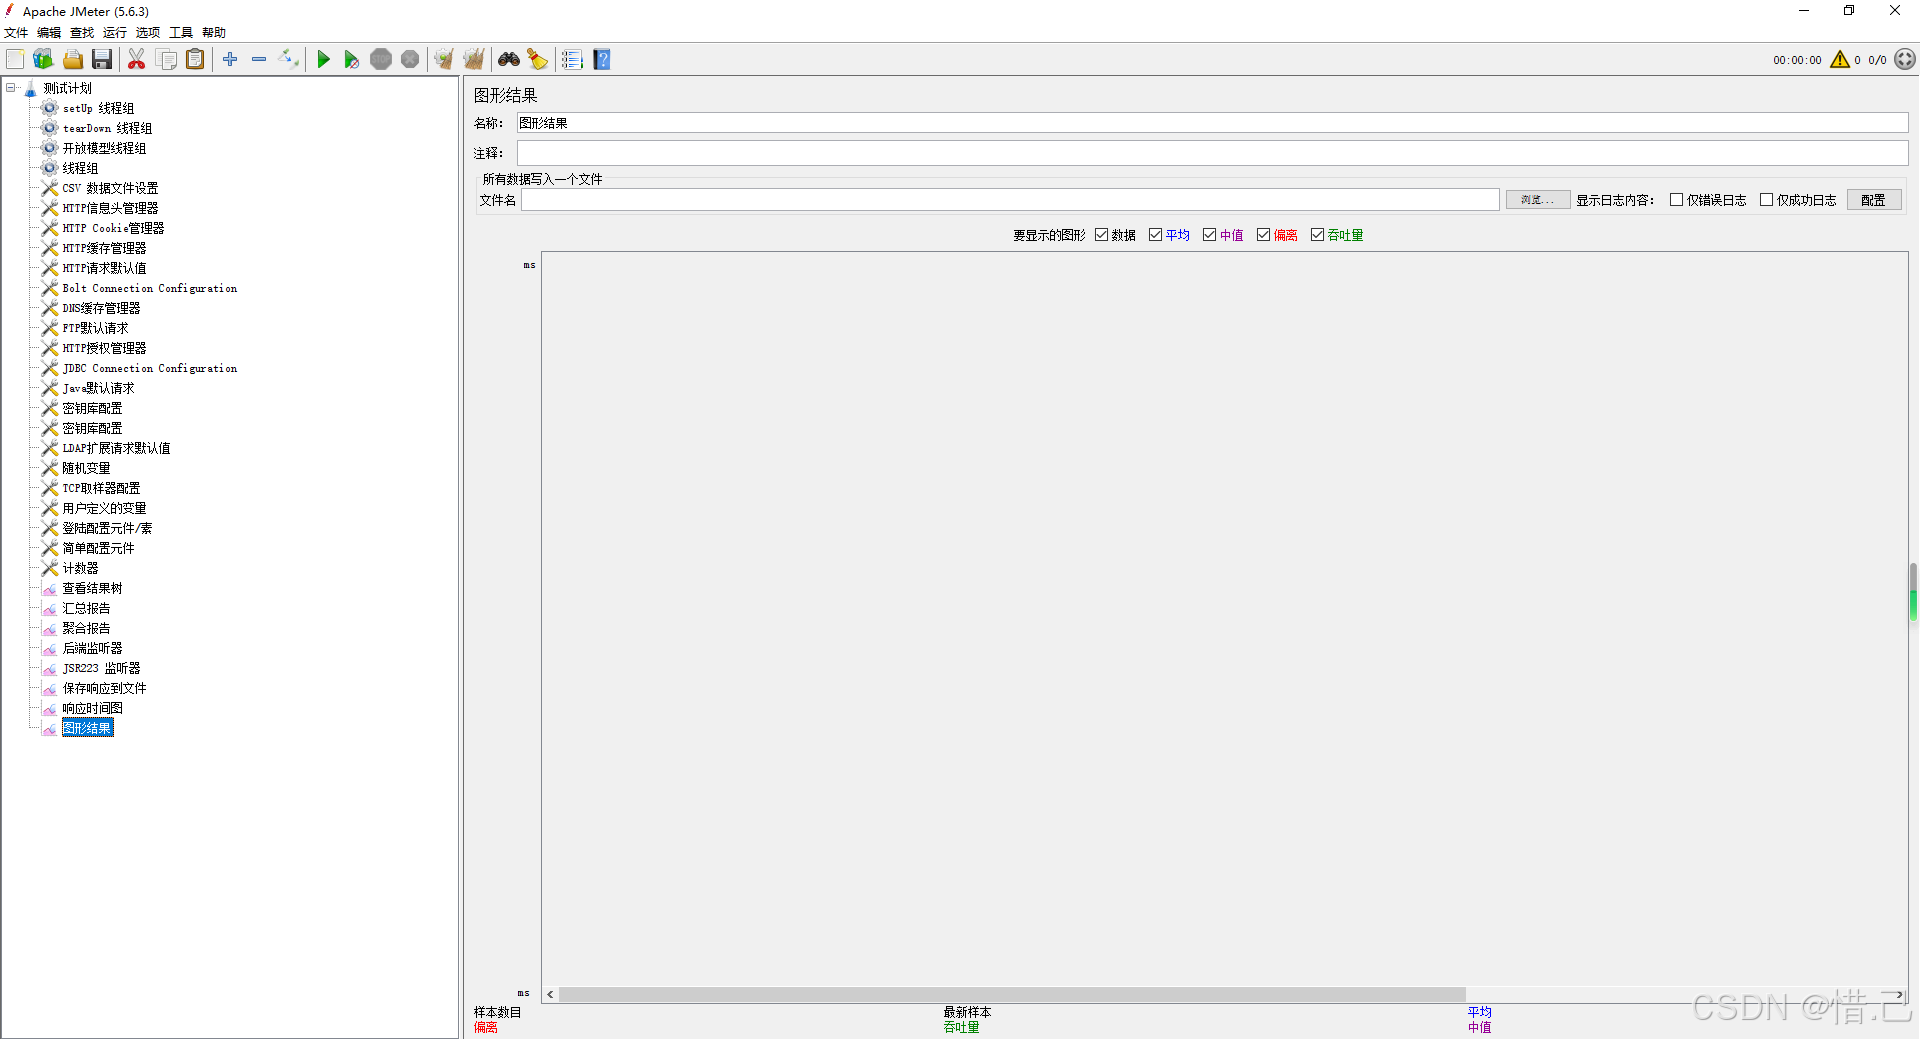Screen dimensions: 1920x1039
Task: Open the Function helper list icon
Action: coord(572,60)
